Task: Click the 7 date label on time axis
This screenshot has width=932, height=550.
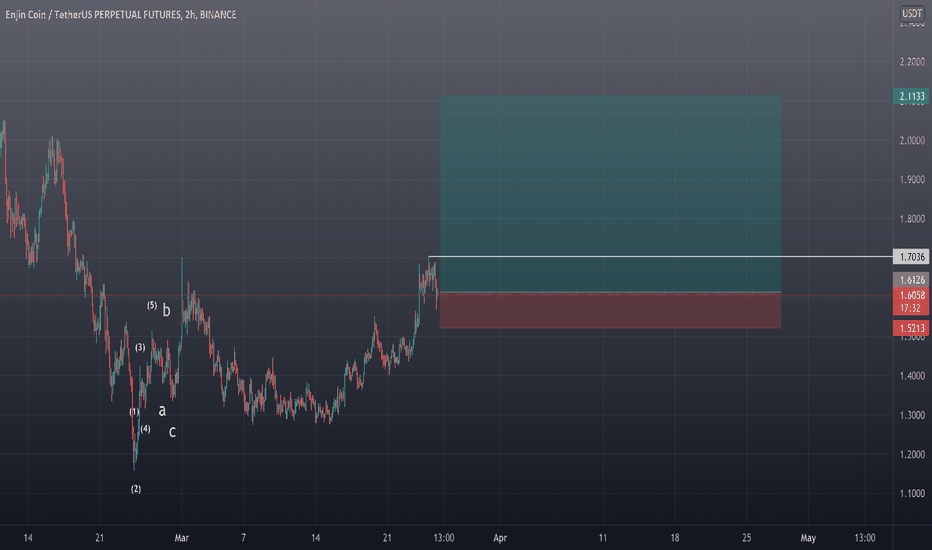Action: point(243,538)
